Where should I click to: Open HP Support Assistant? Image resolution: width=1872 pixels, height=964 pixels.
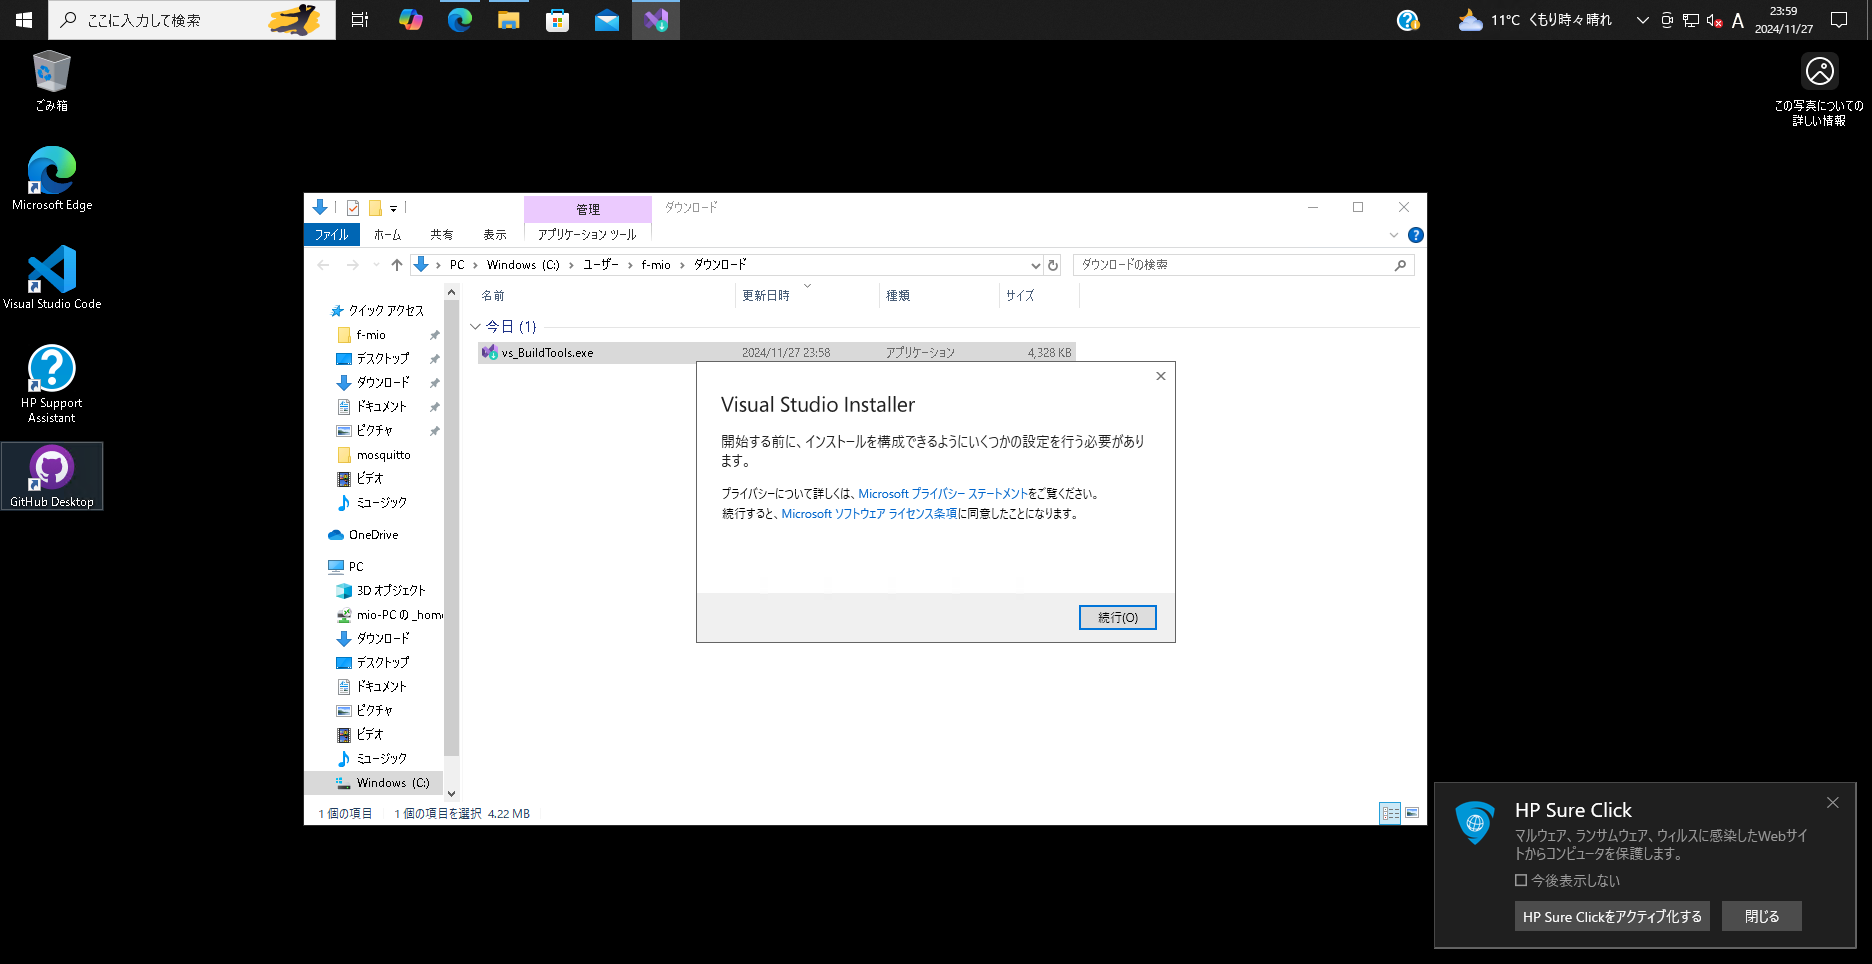click(x=52, y=381)
